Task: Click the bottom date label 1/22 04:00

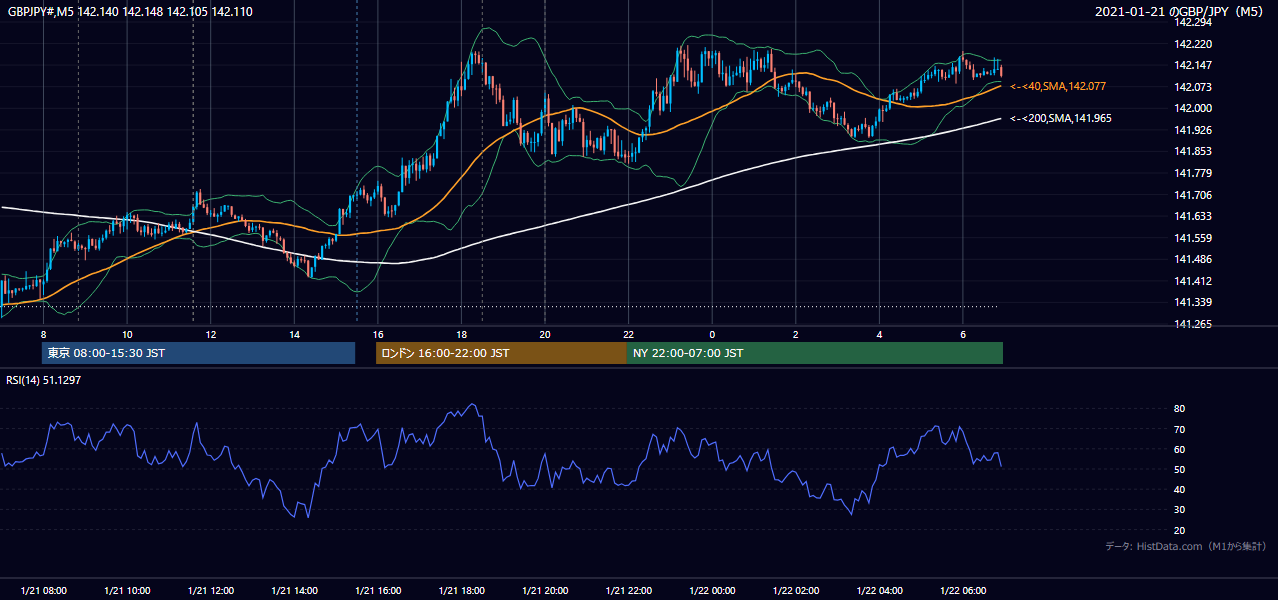Action: [879, 590]
